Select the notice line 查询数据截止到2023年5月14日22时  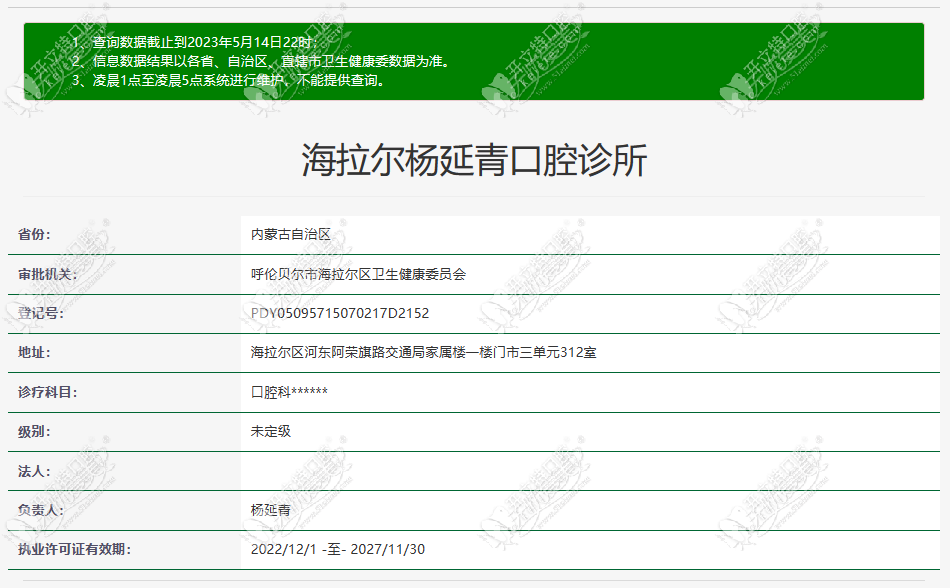pos(194,42)
